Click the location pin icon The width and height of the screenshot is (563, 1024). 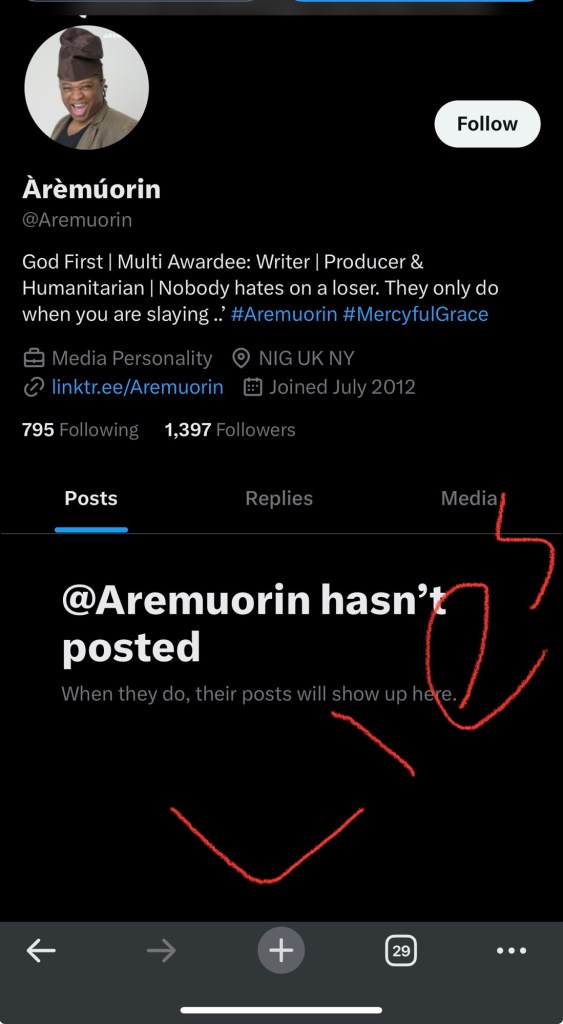tap(241, 358)
